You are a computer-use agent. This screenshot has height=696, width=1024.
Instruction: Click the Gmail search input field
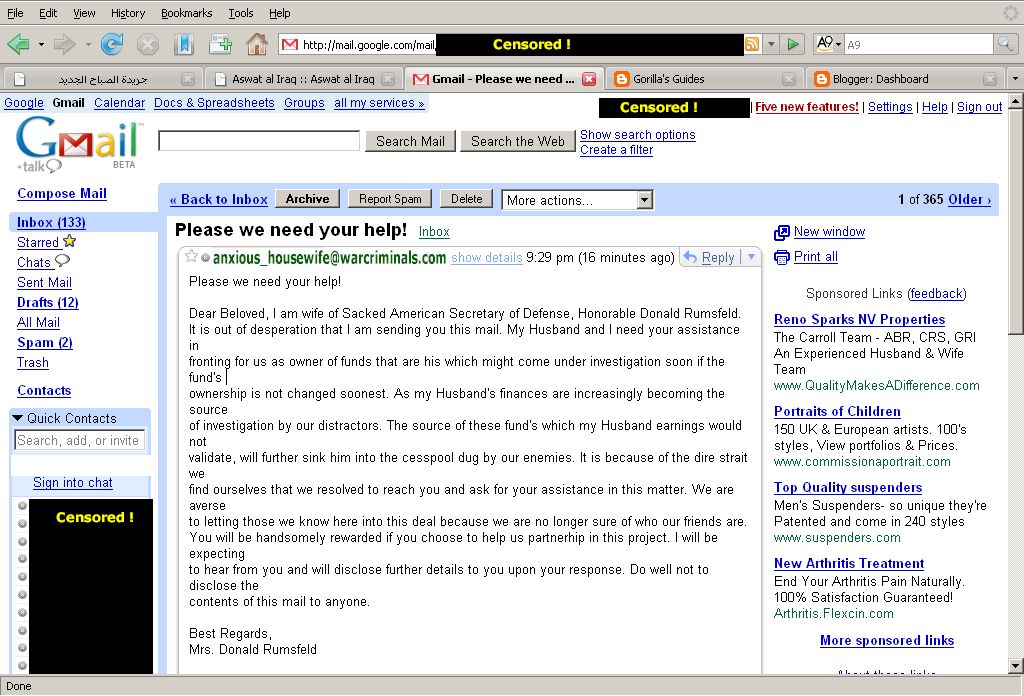click(x=259, y=141)
